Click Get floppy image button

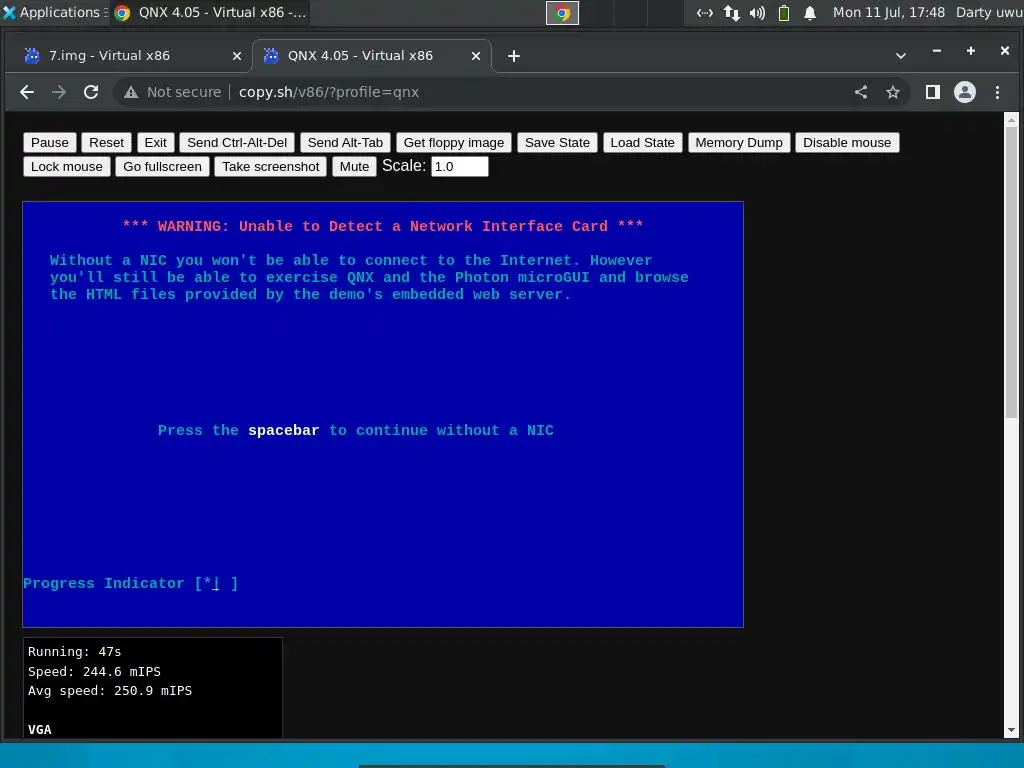[x=454, y=142]
